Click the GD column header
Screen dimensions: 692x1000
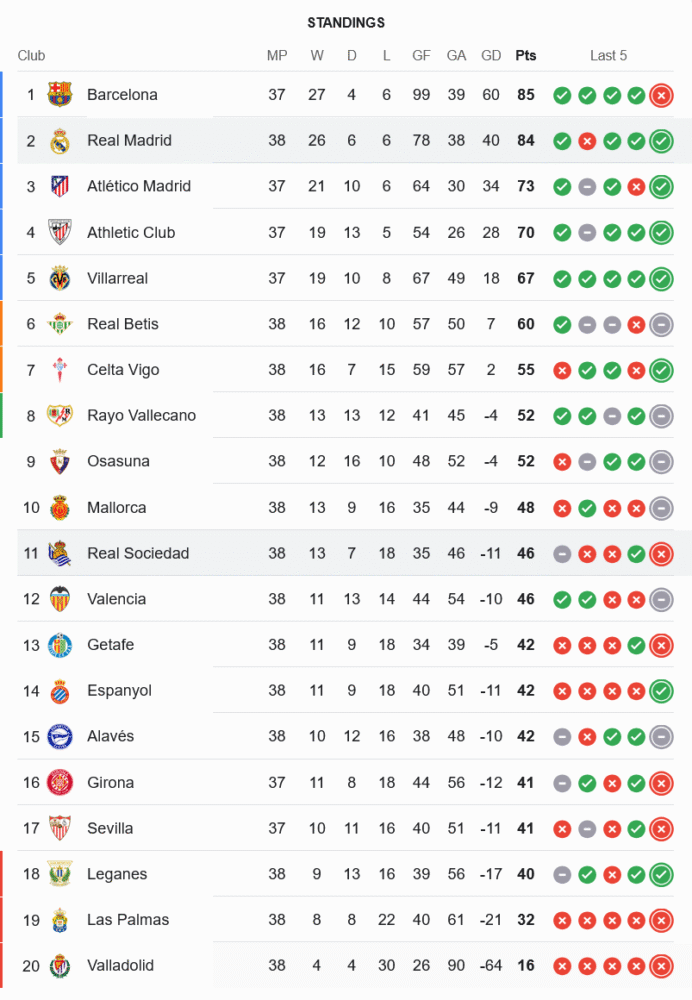[x=491, y=55]
